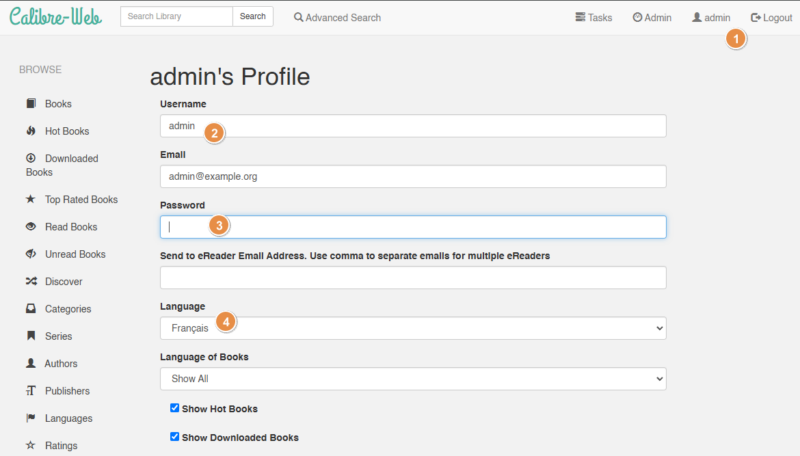Click the Series bookmark icon
The width and height of the screenshot is (800, 456).
31,336
